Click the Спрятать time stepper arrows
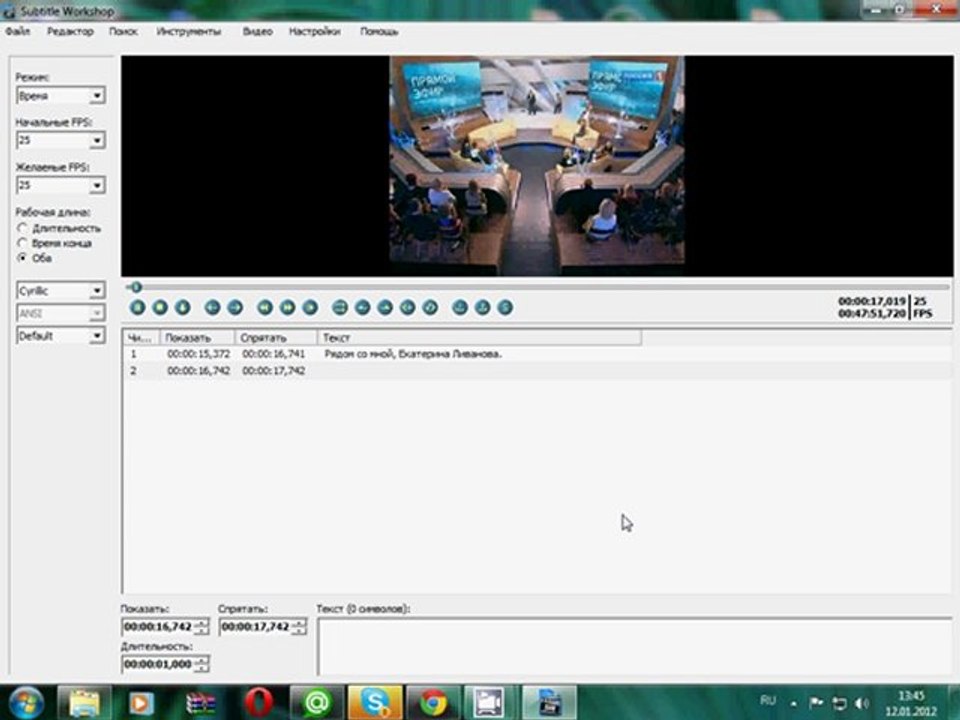 pyautogui.click(x=299, y=626)
